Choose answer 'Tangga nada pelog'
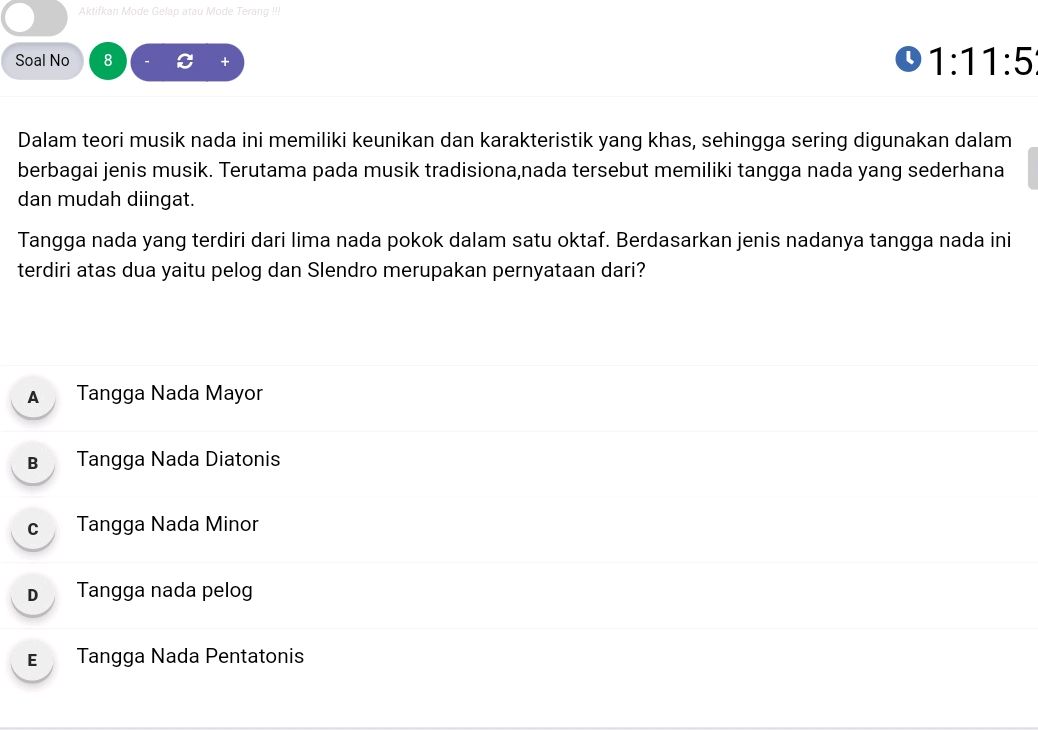 coord(164,590)
